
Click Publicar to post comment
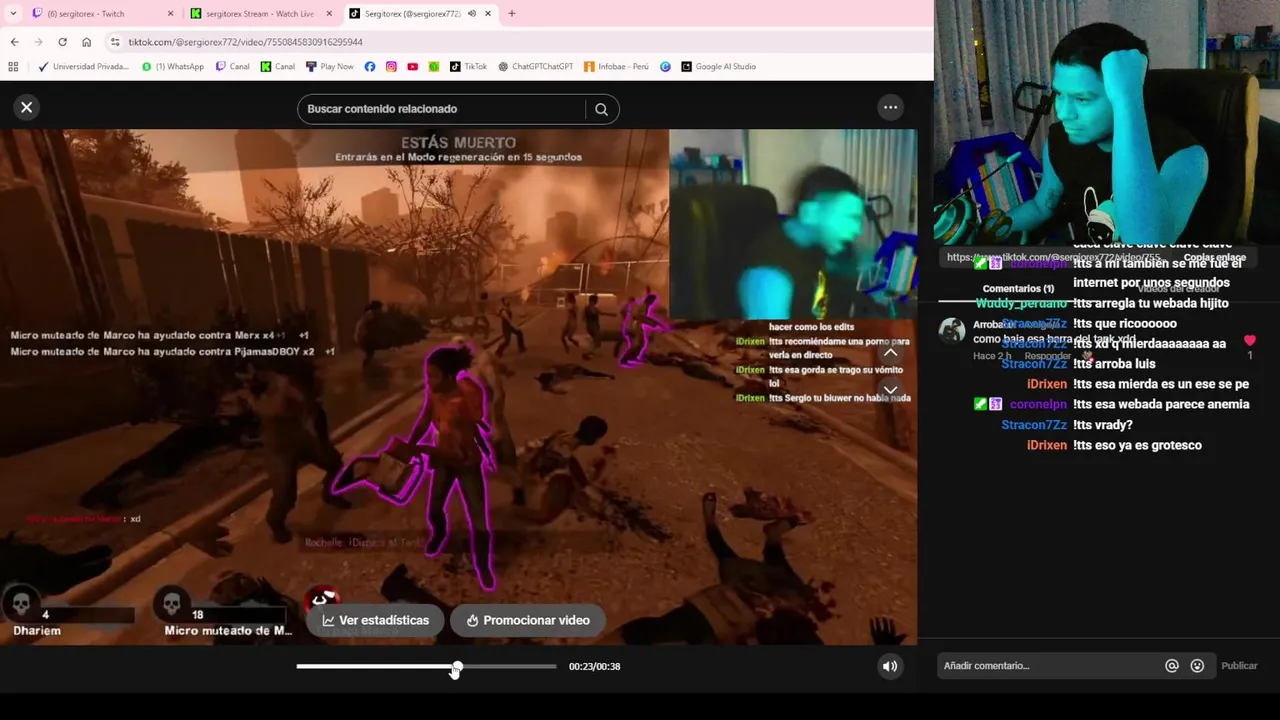click(1239, 666)
